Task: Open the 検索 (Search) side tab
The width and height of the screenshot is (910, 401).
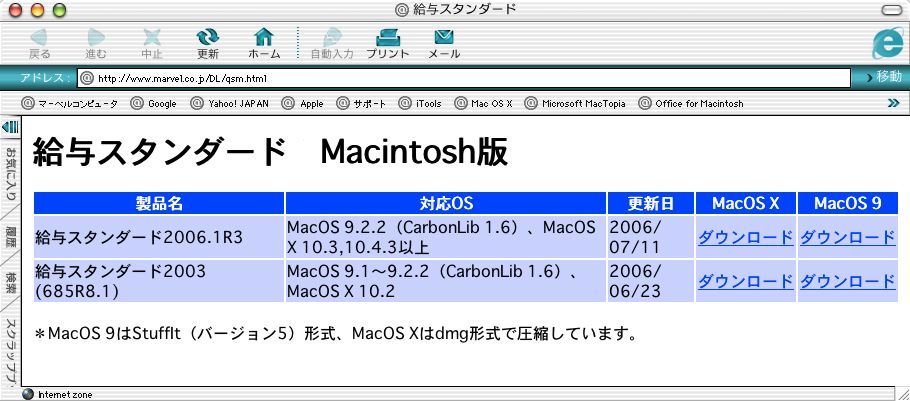Action: 10,284
